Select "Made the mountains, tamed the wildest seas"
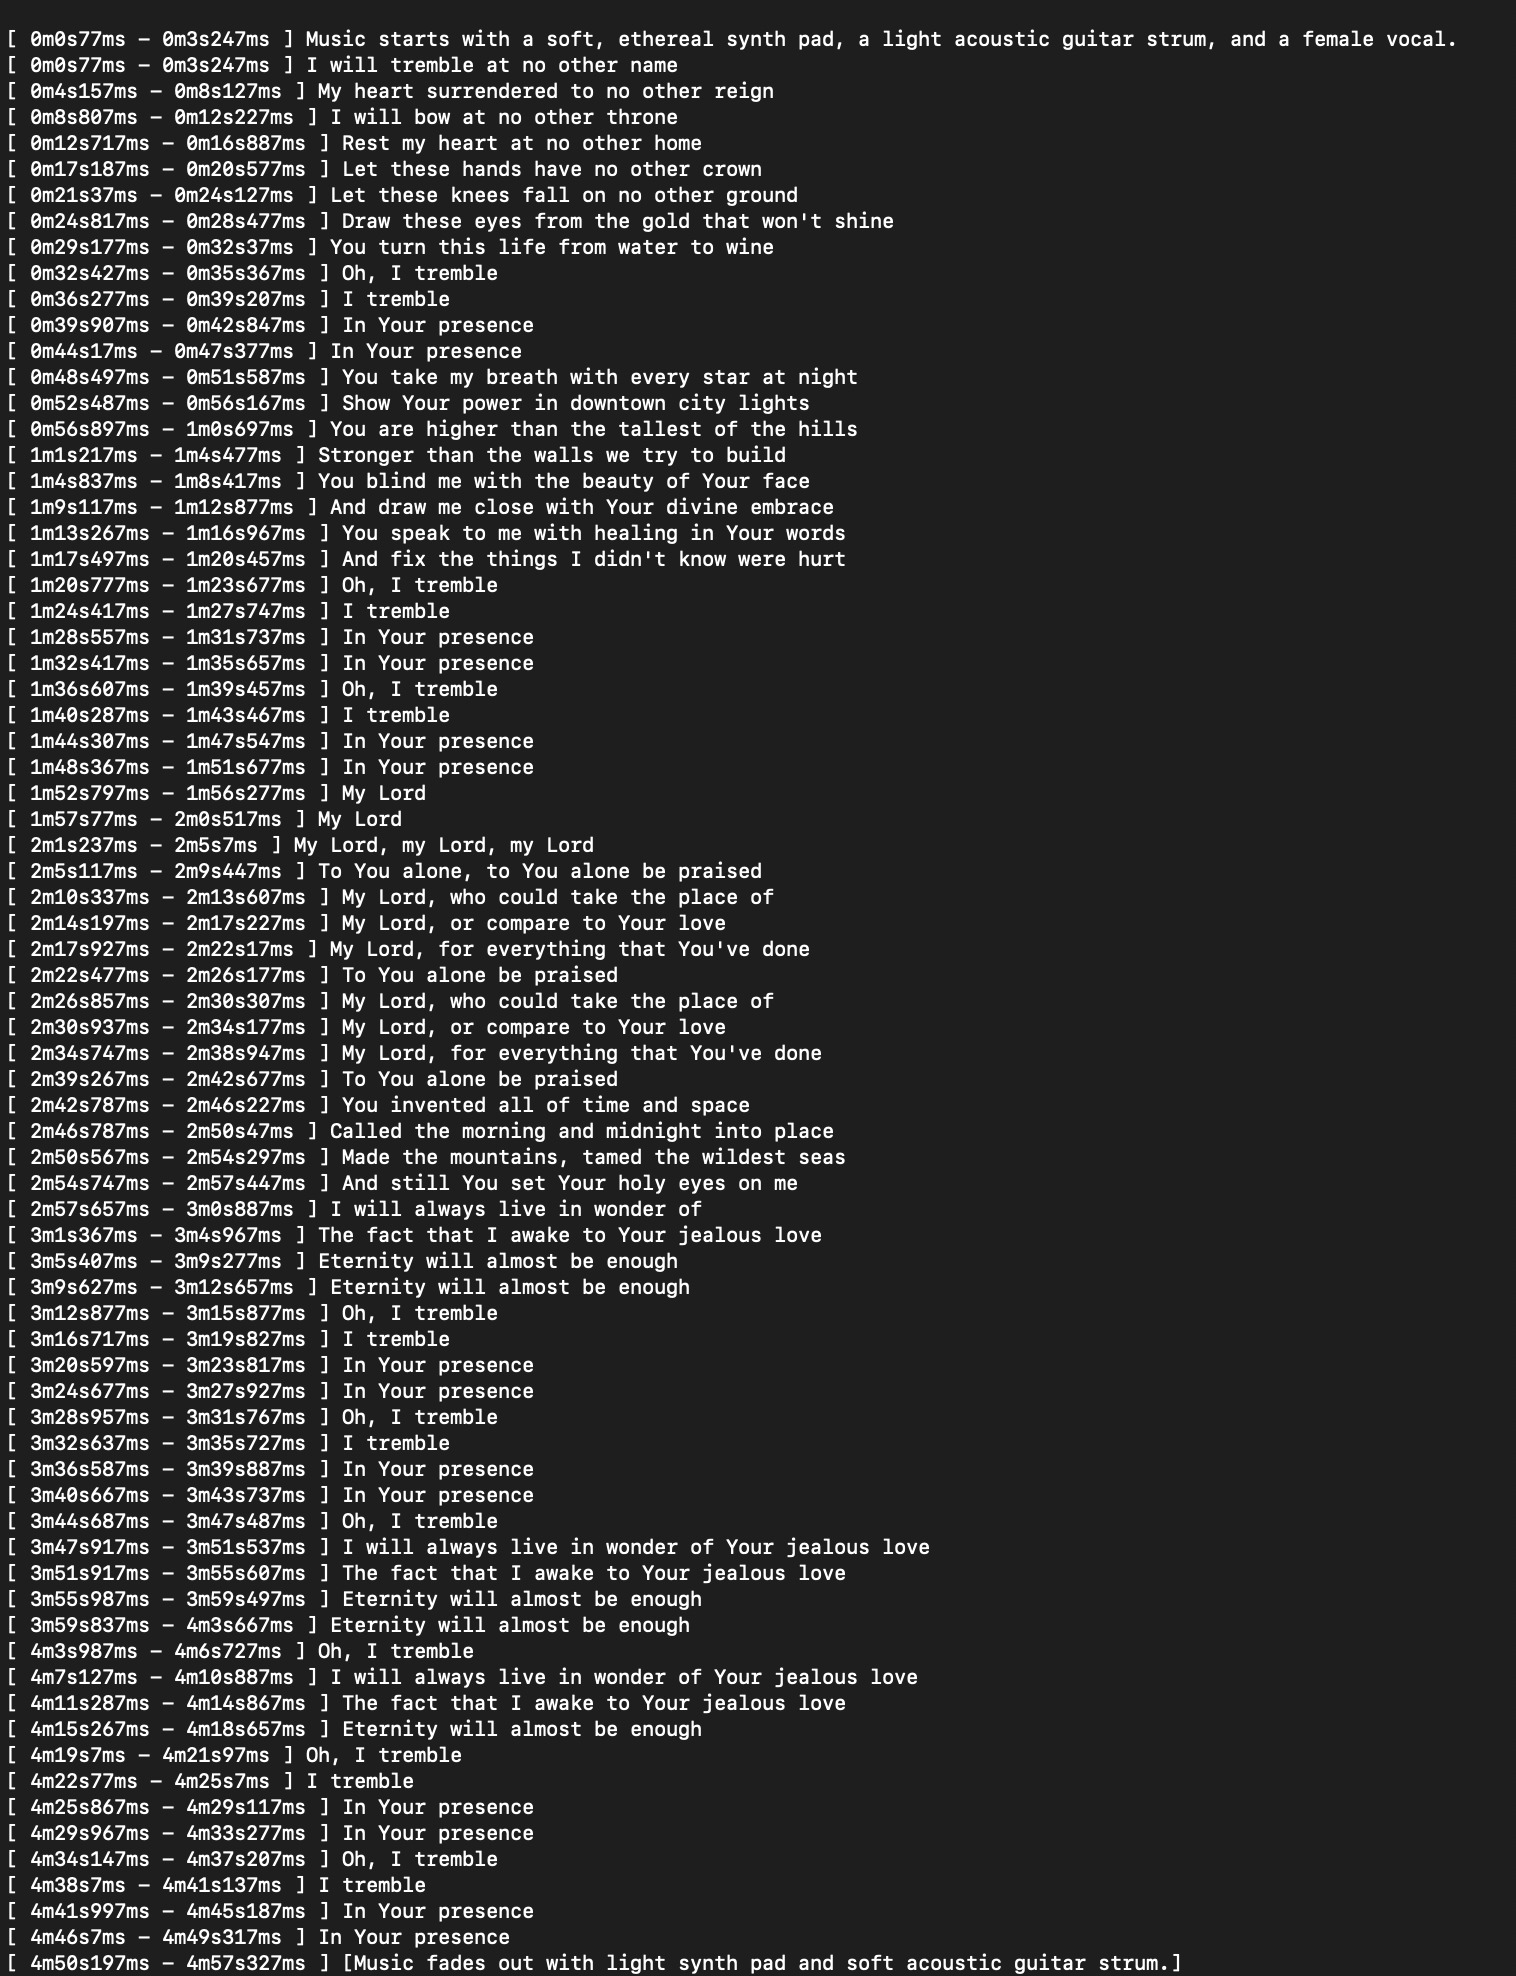Image resolution: width=1516 pixels, height=1976 pixels. pos(593,1157)
